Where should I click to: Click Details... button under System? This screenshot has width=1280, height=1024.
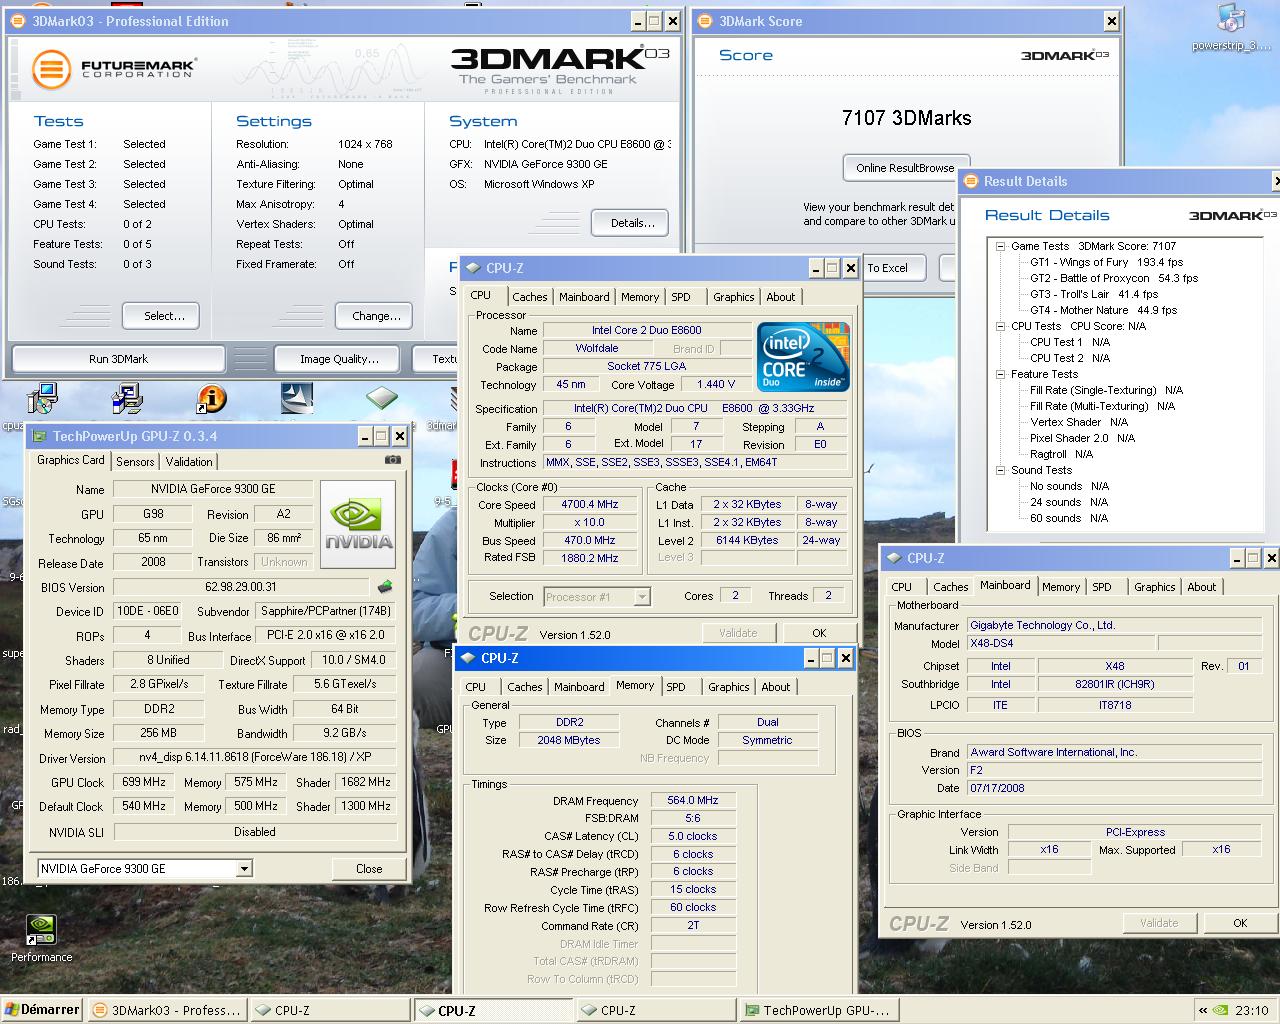pyautogui.click(x=630, y=223)
